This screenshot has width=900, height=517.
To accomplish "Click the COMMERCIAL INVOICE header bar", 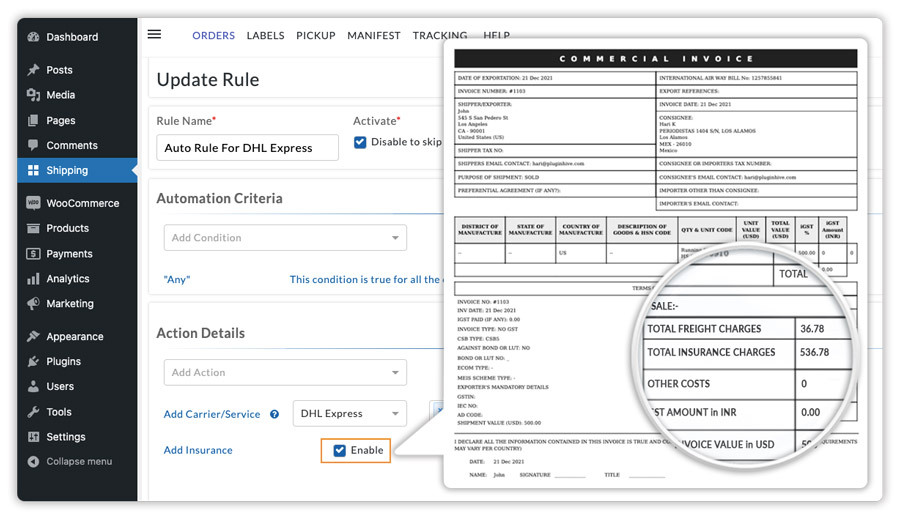I will click(x=655, y=59).
